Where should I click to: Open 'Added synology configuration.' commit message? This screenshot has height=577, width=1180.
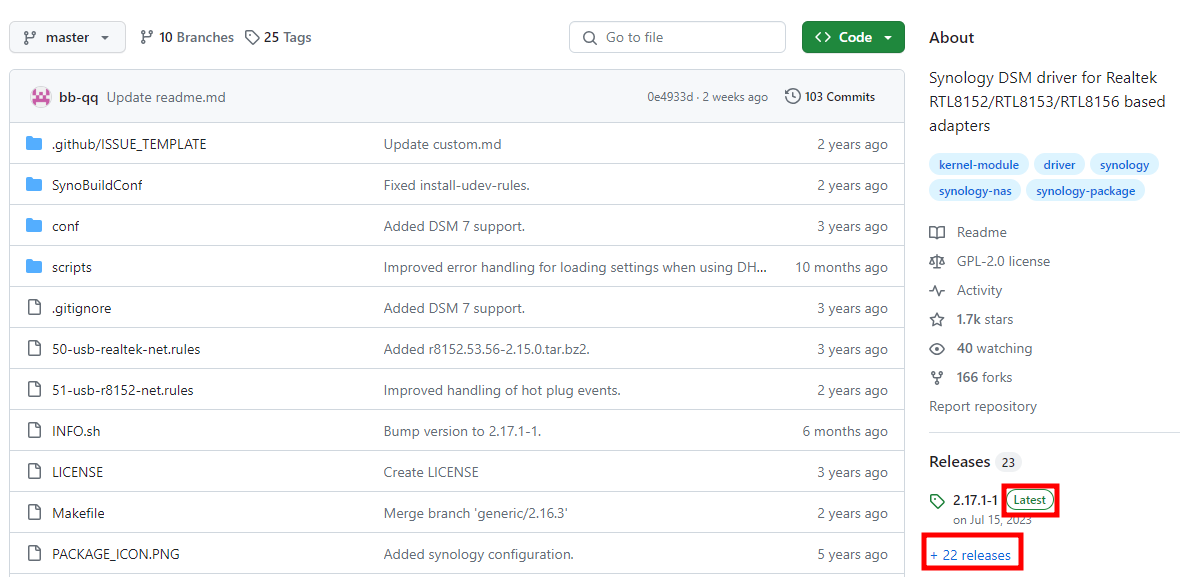pos(479,554)
